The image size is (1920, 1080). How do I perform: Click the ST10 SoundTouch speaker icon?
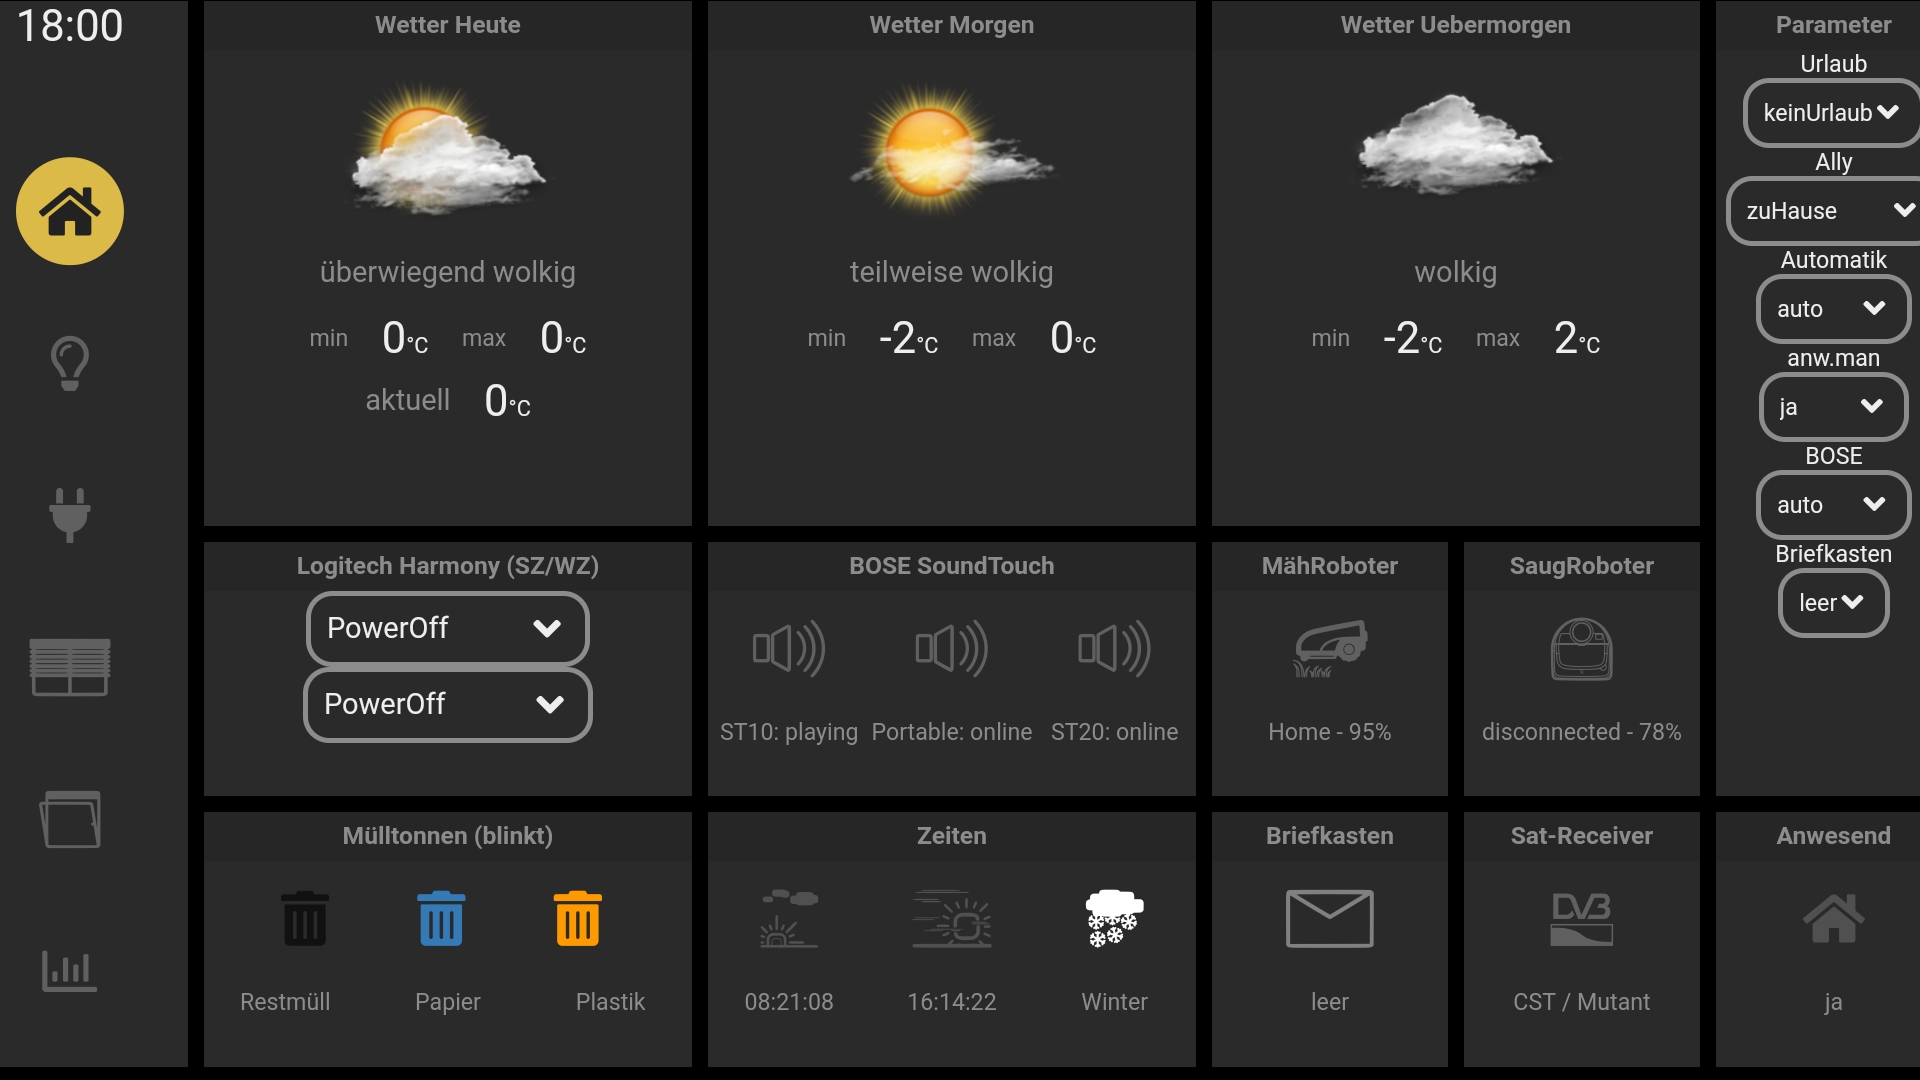(789, 649)
